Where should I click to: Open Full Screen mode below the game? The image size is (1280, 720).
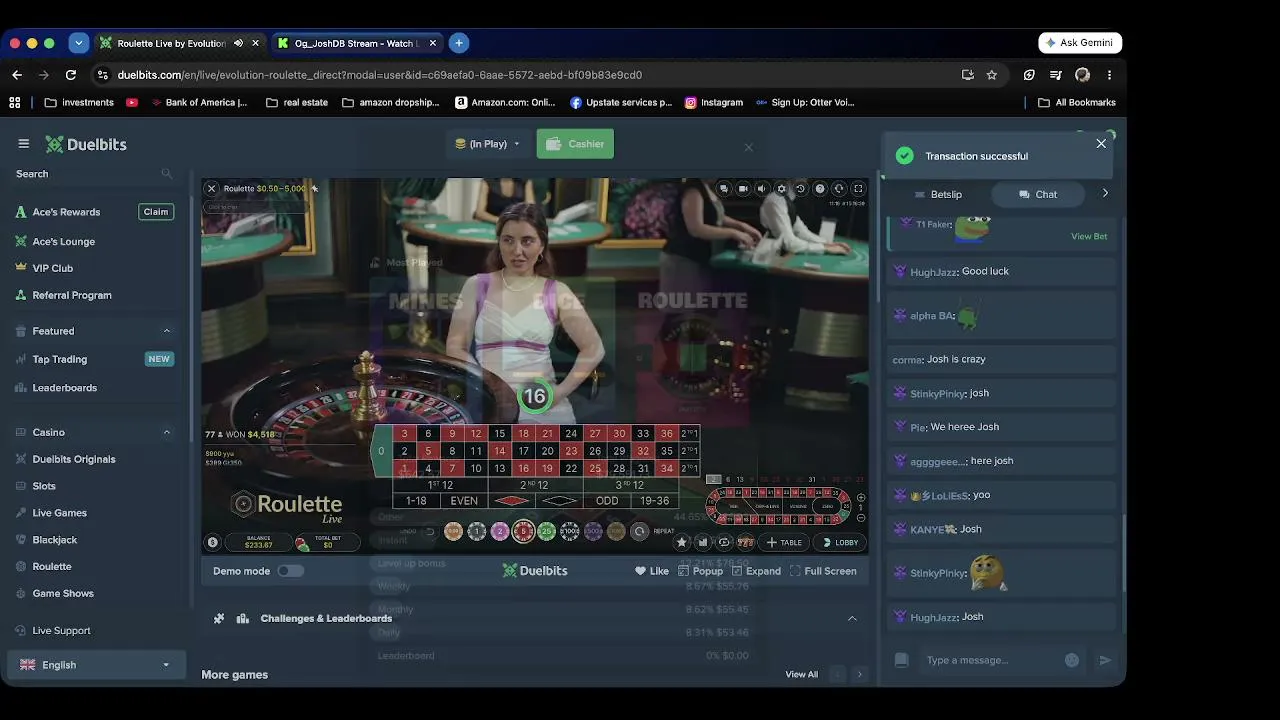[x=823, y=571]
